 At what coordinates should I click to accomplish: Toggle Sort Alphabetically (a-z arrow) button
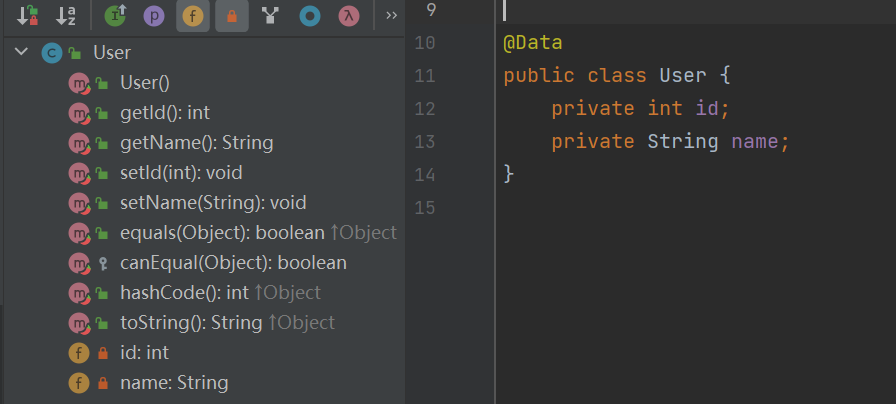(x=66, y=15)
